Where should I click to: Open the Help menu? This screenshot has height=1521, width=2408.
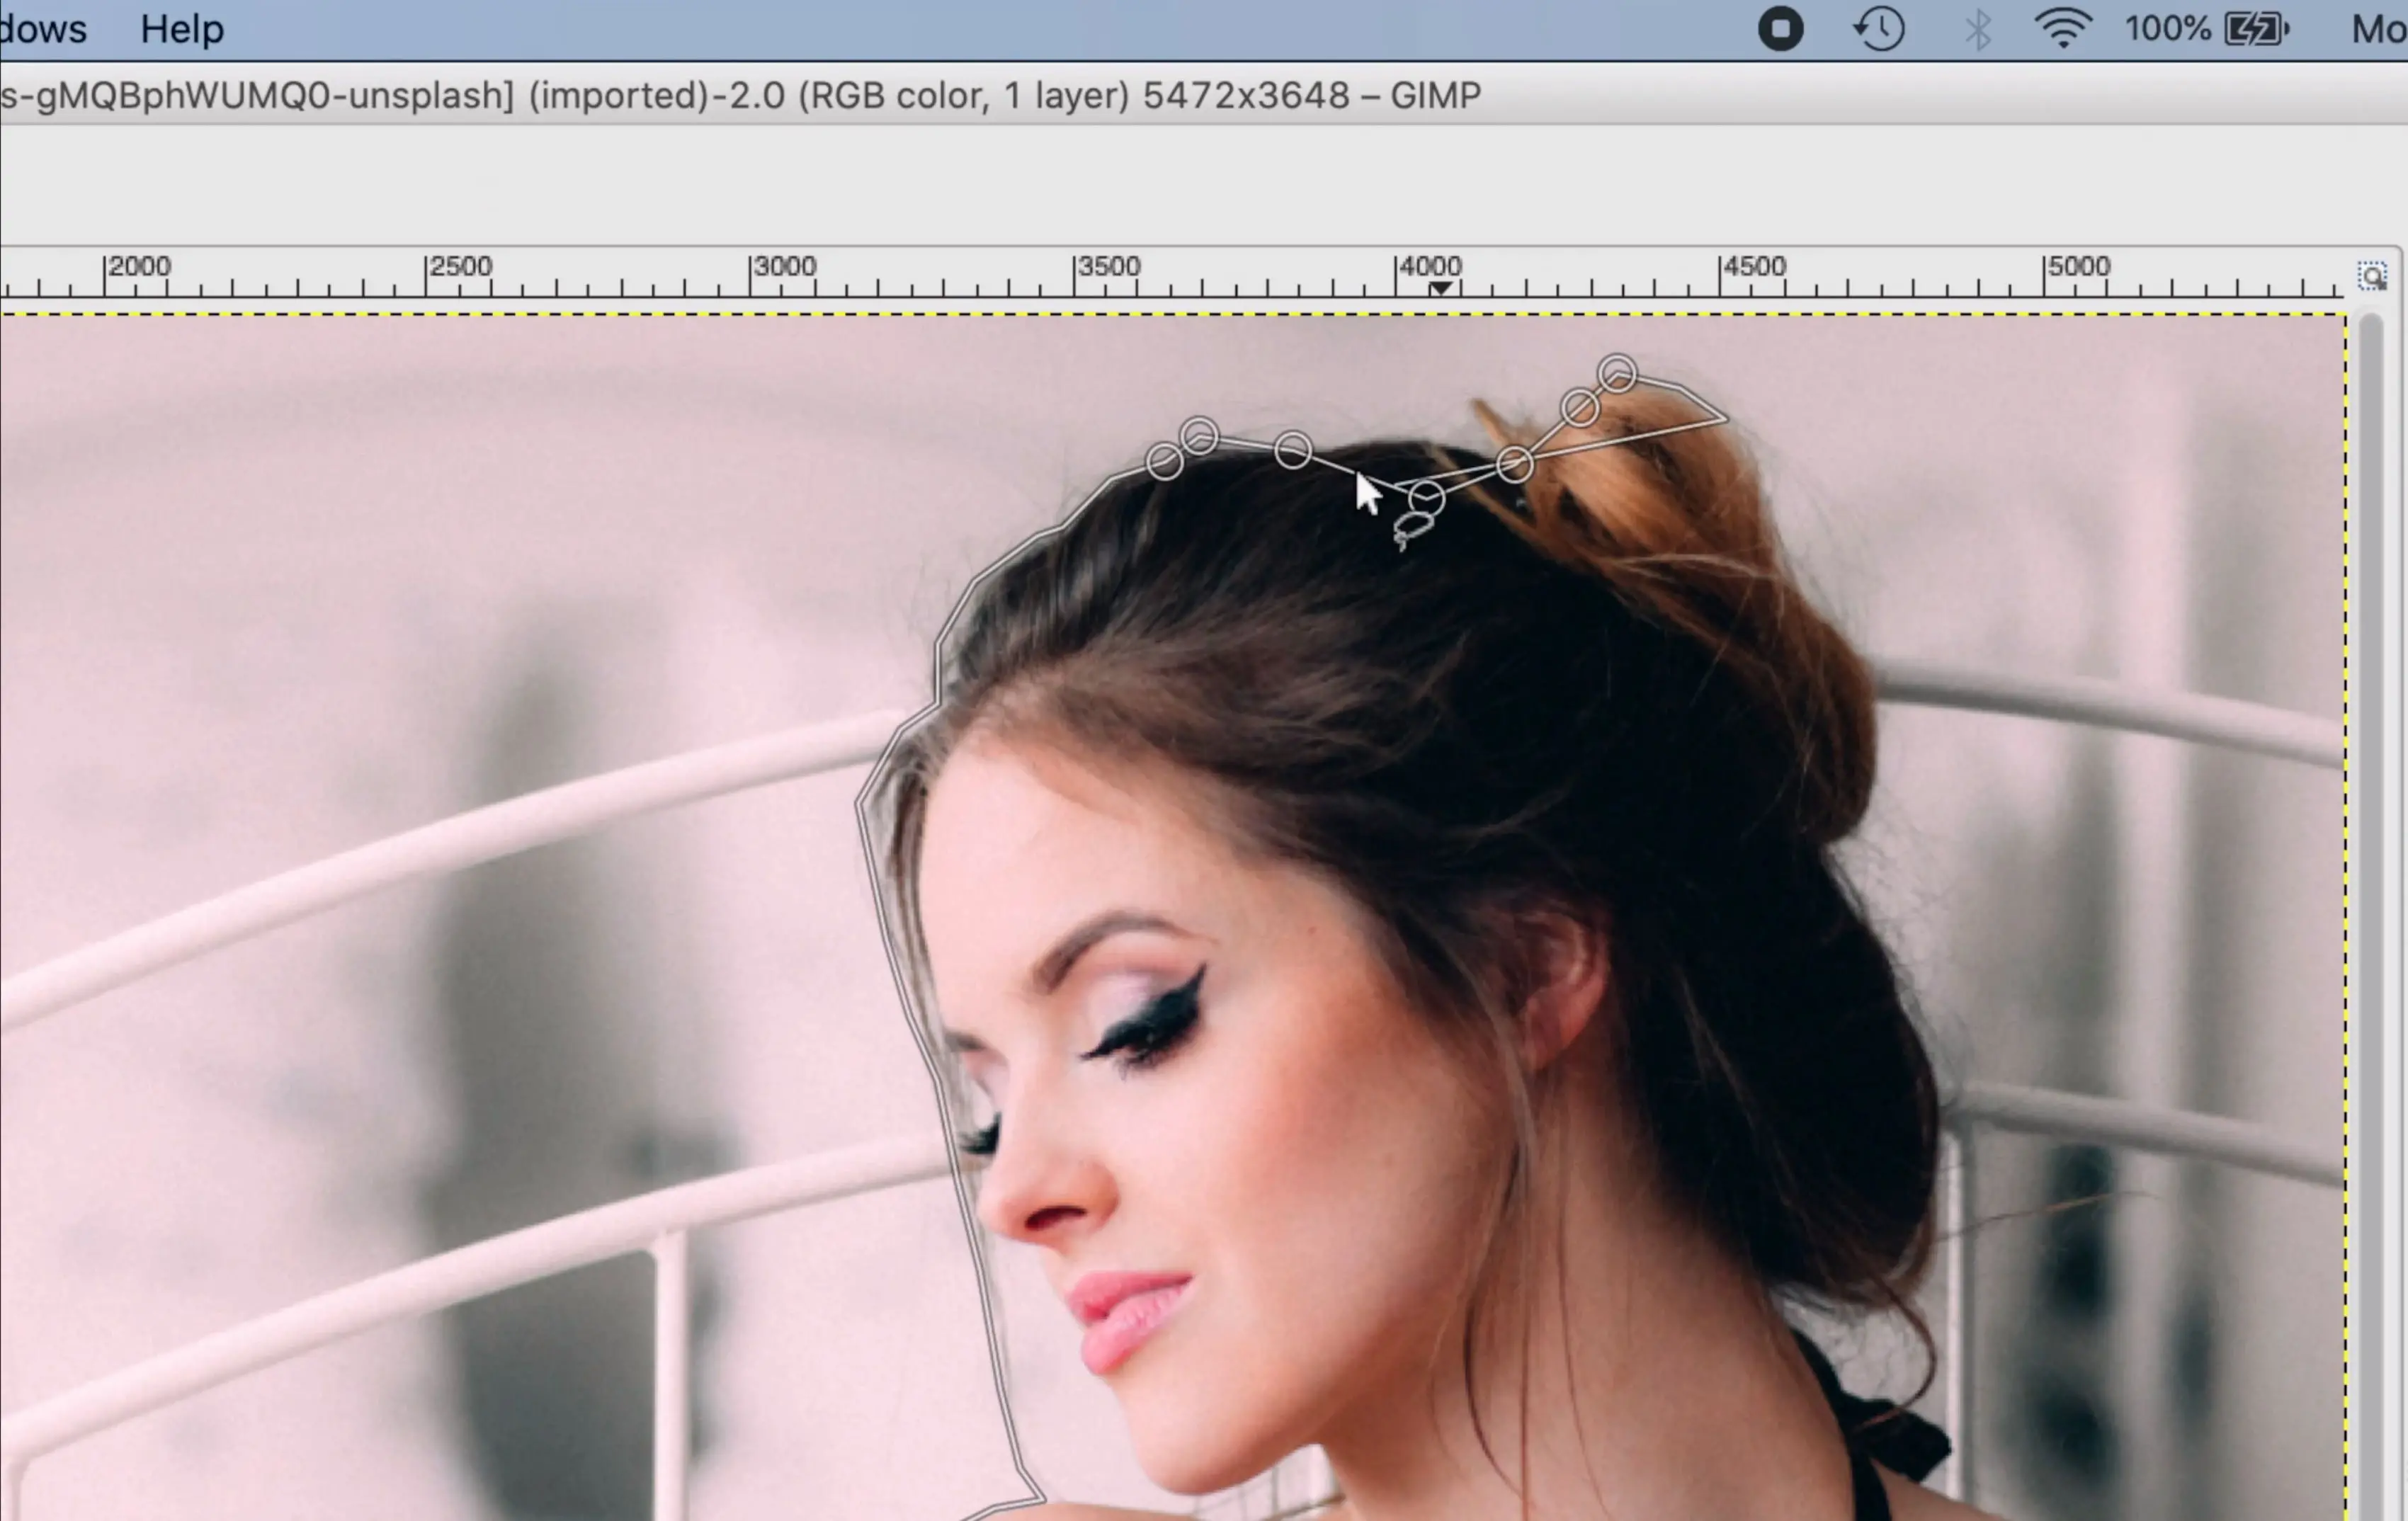pos(181,29)
